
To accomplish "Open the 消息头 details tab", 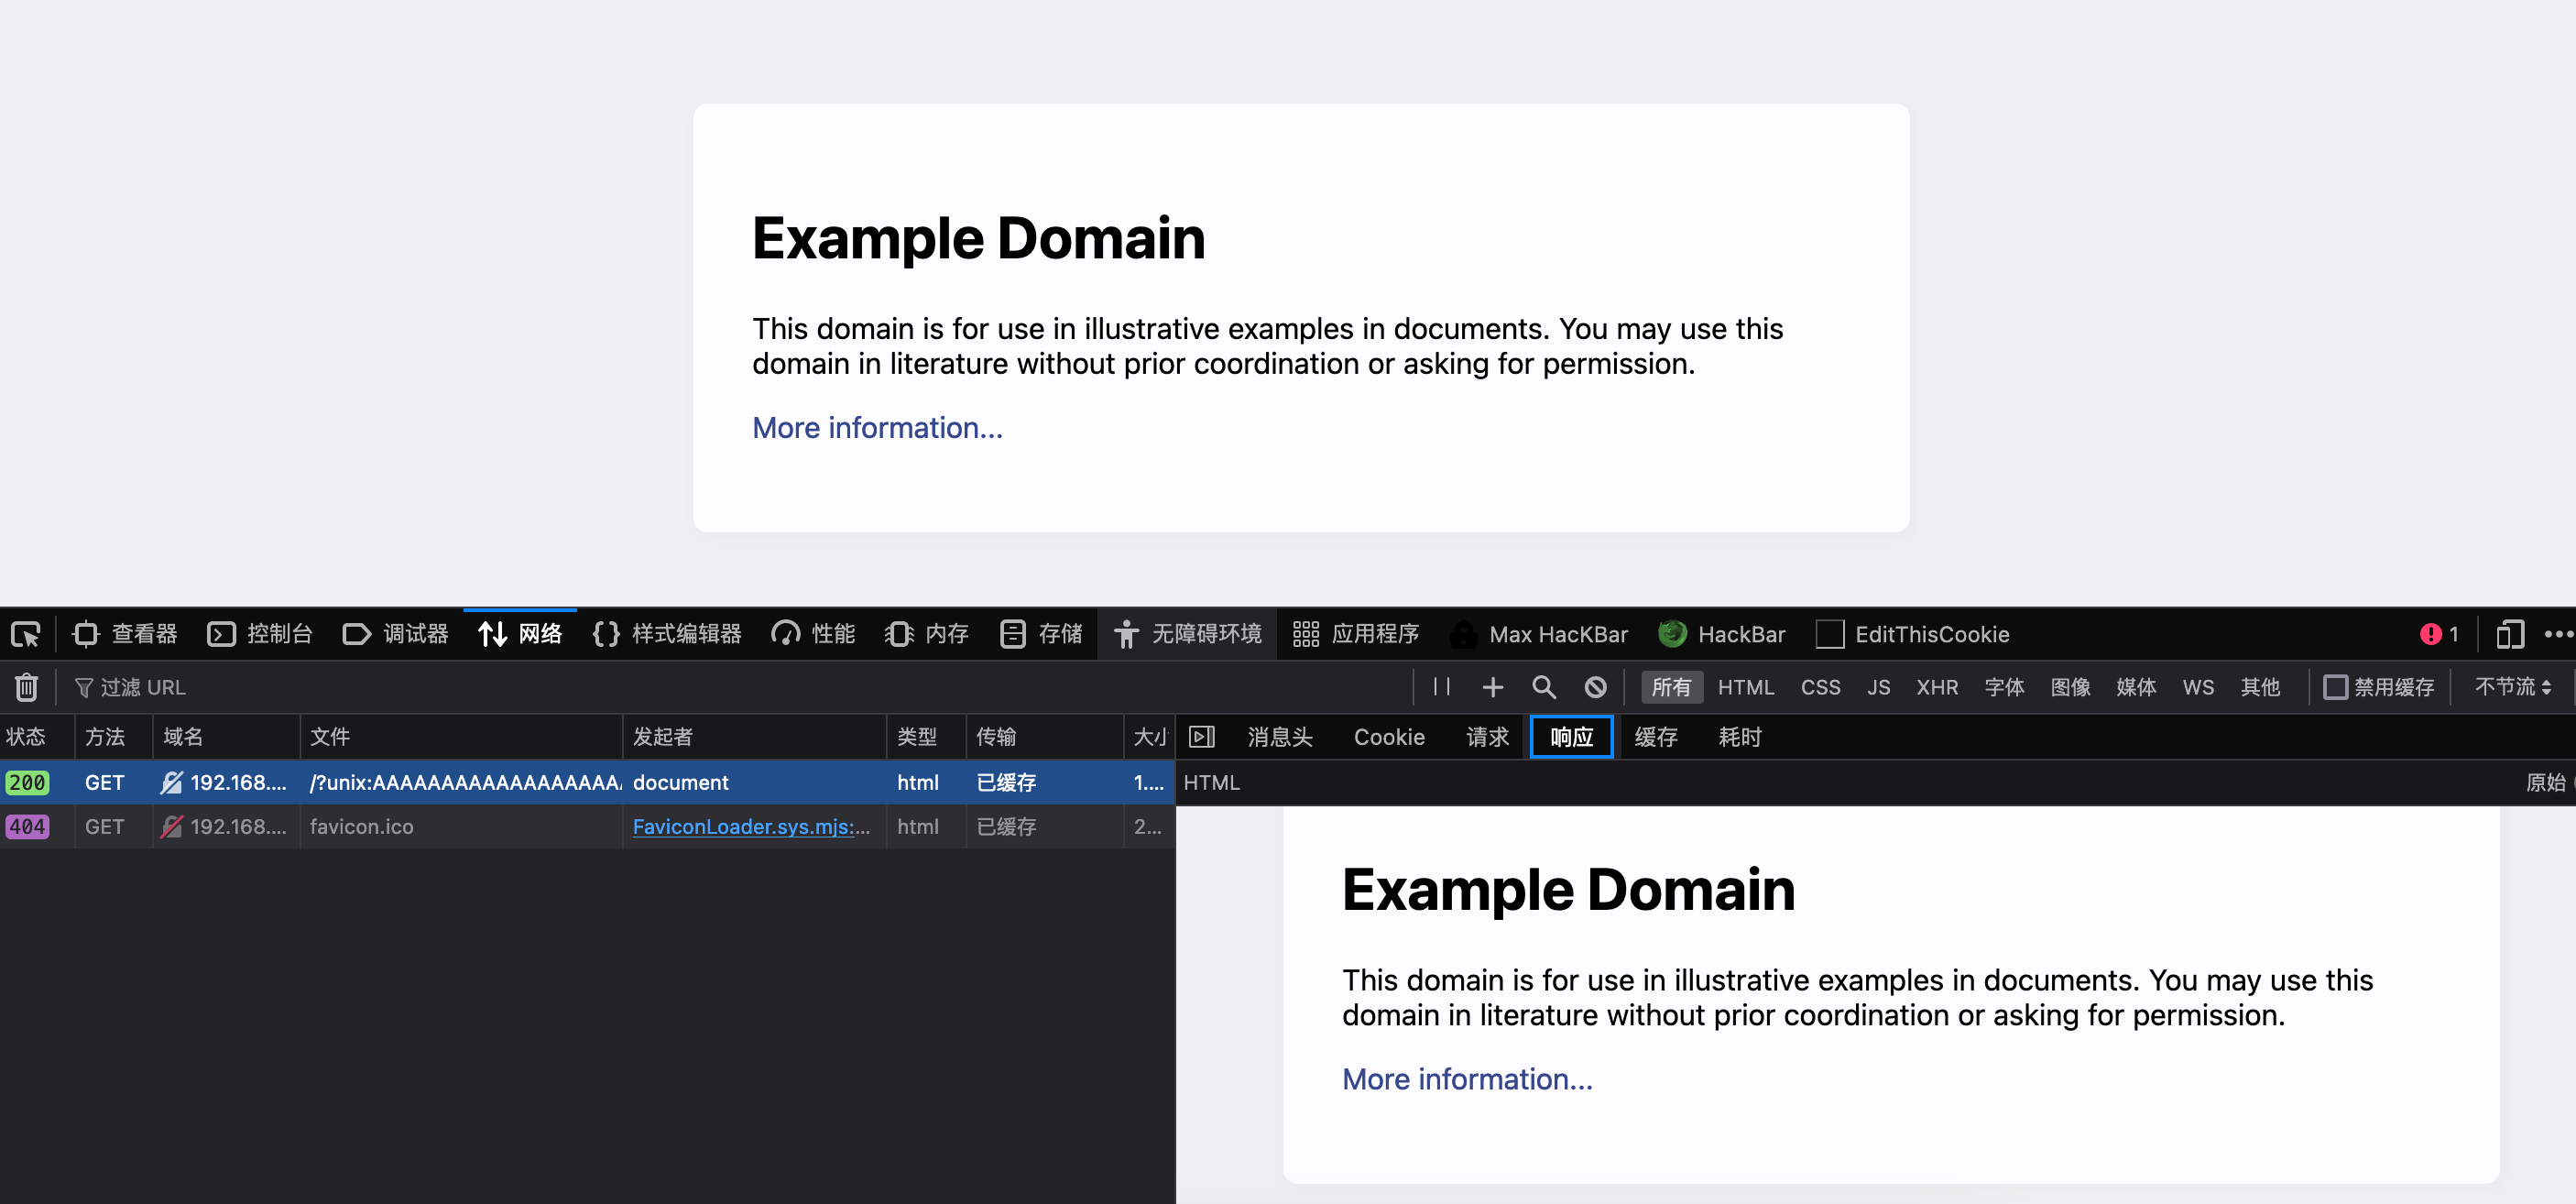I will [1279, 737].
